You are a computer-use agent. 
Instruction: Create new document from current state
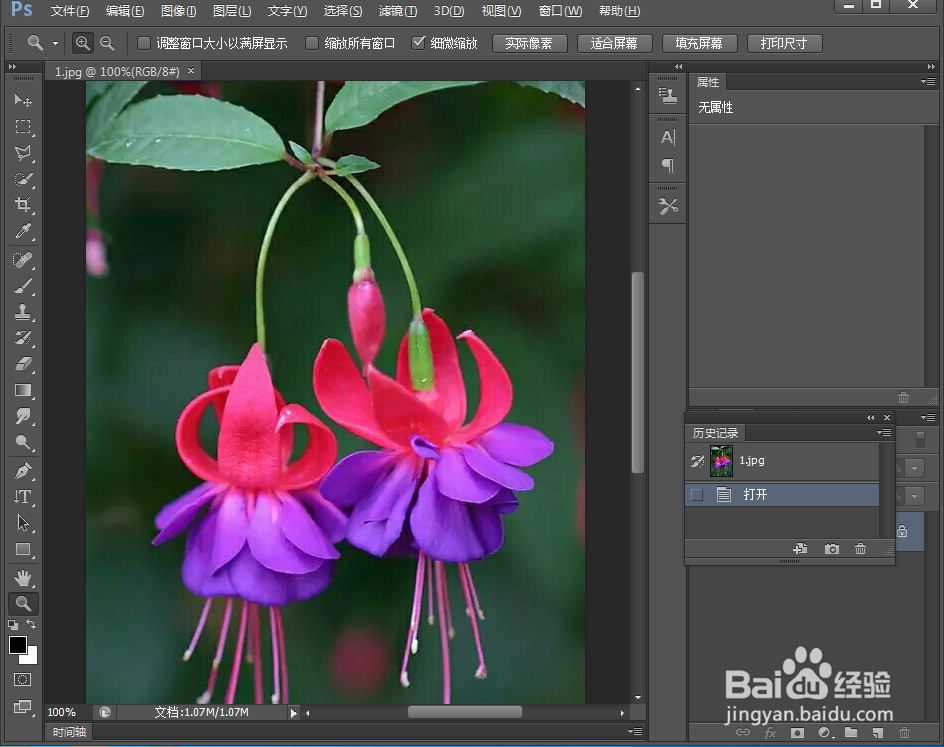800,549
